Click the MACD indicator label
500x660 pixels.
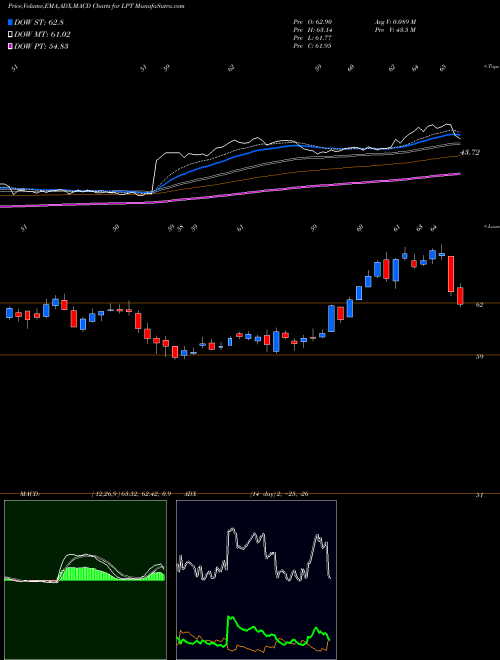pos(29,494)
